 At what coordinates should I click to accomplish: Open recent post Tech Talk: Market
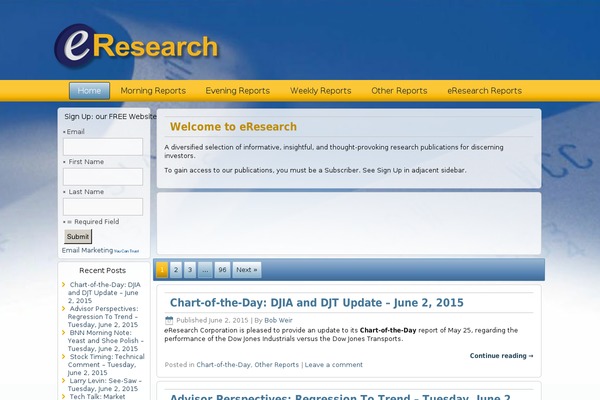click(x=97, y=397)
